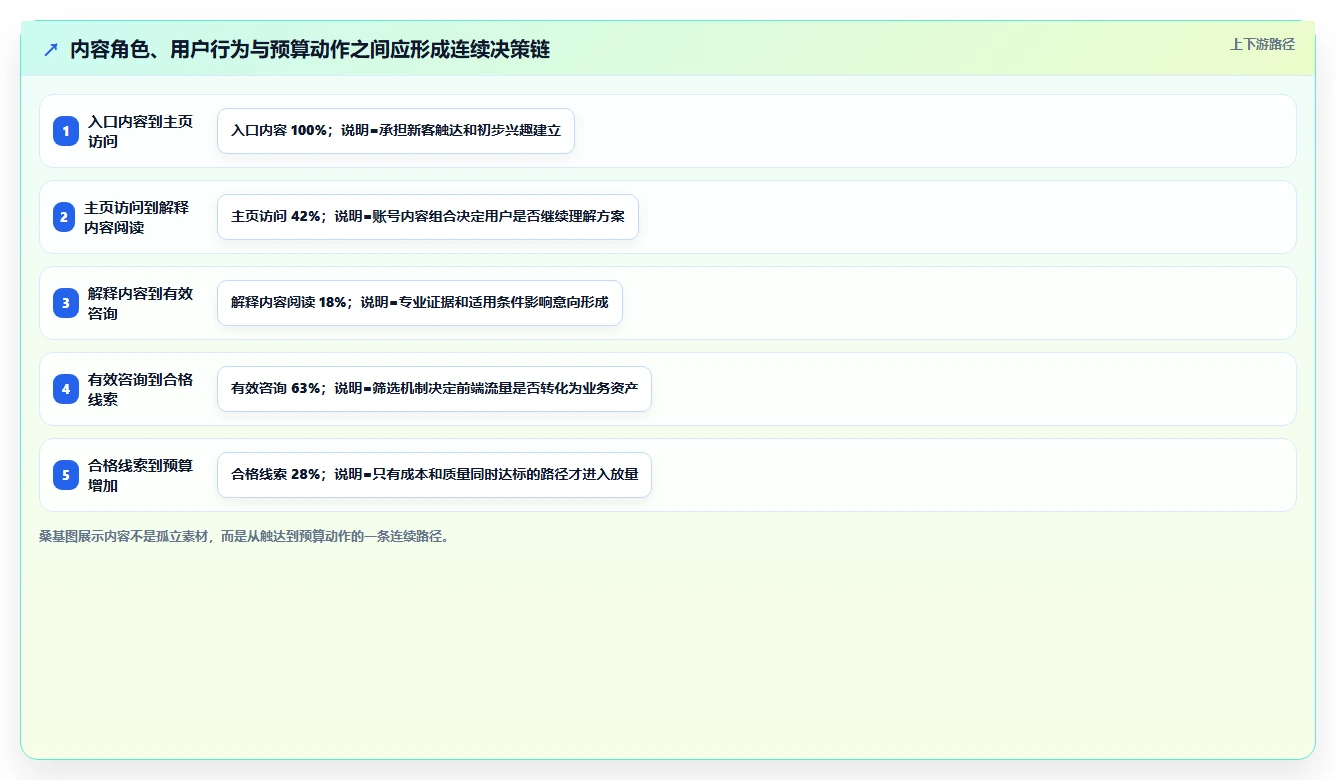This screenshot has height=780, width=1336.
Task: Click the step 5 number badge
Action: [66, 475]
